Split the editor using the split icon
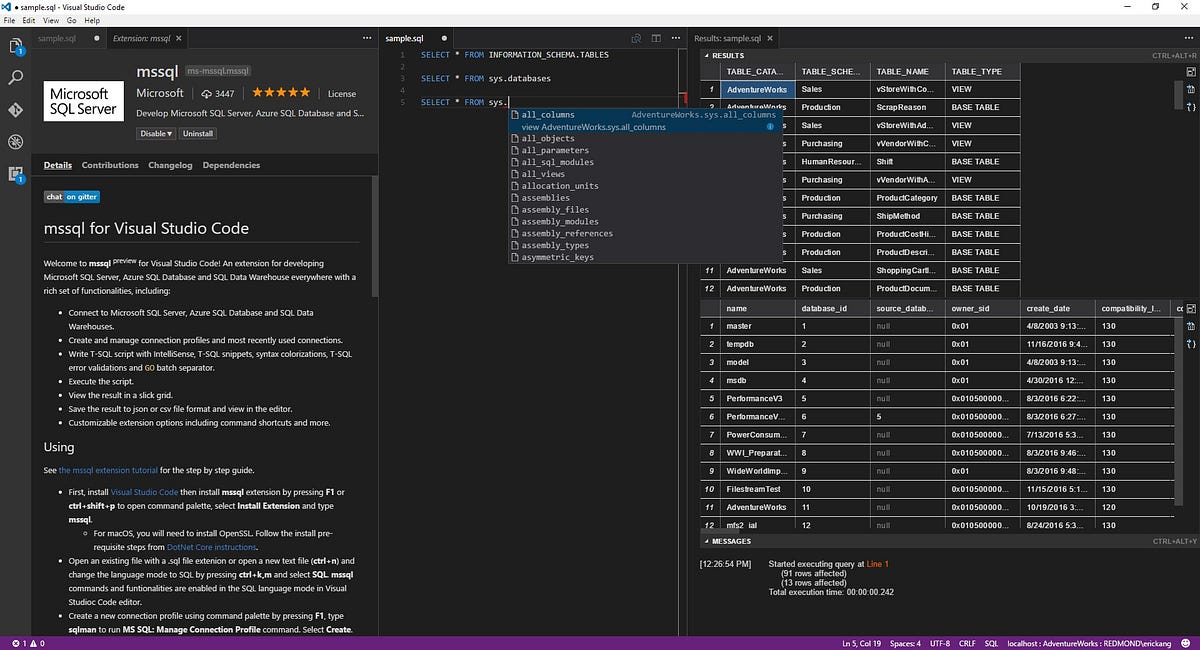Viewport: 1200px width, 650px height. pos(656,38)
